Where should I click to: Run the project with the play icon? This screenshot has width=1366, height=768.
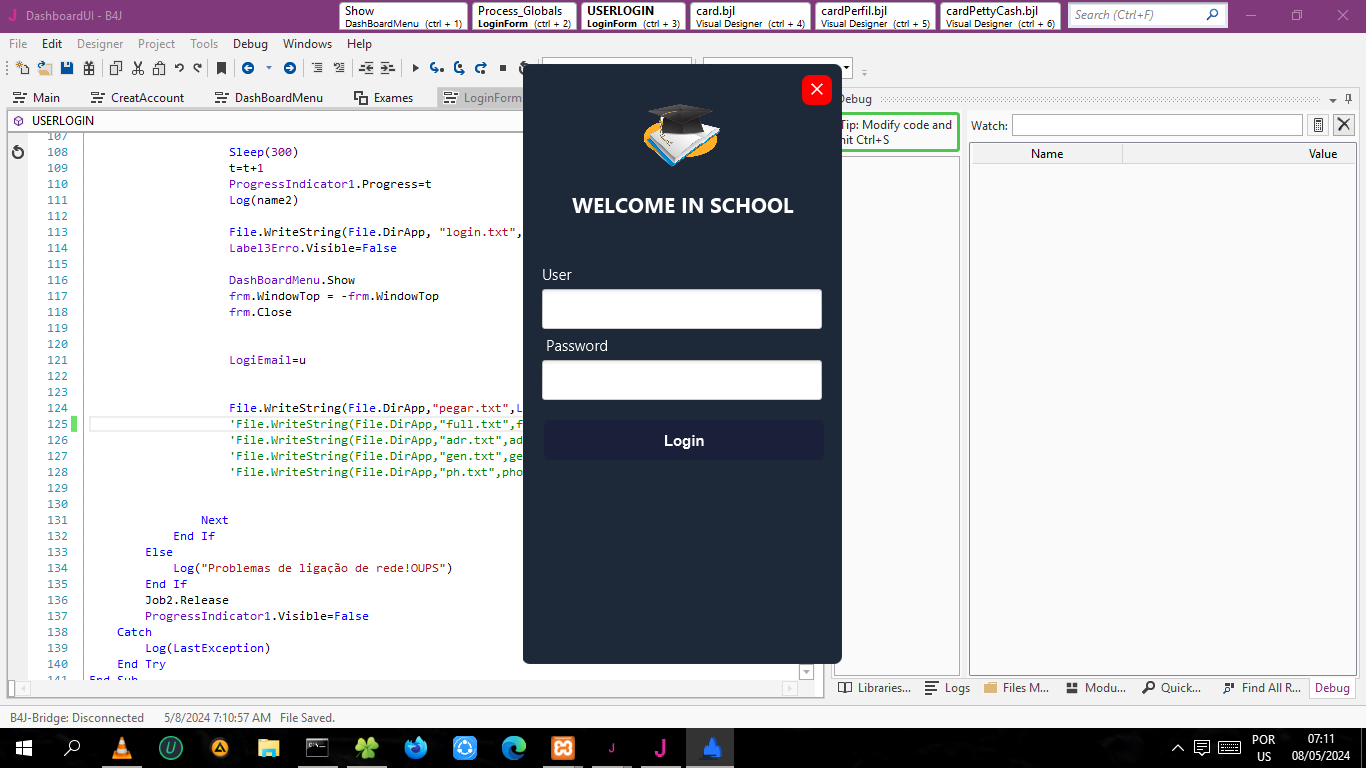415,68
